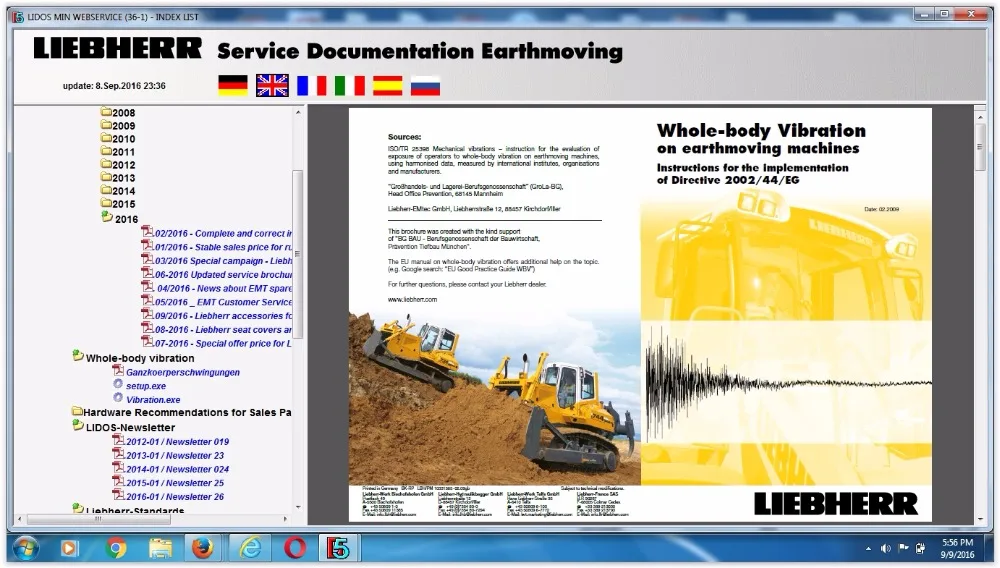Switch language to German flag
The height and width of the screenshot is (568, 1000).
[233, 85]
